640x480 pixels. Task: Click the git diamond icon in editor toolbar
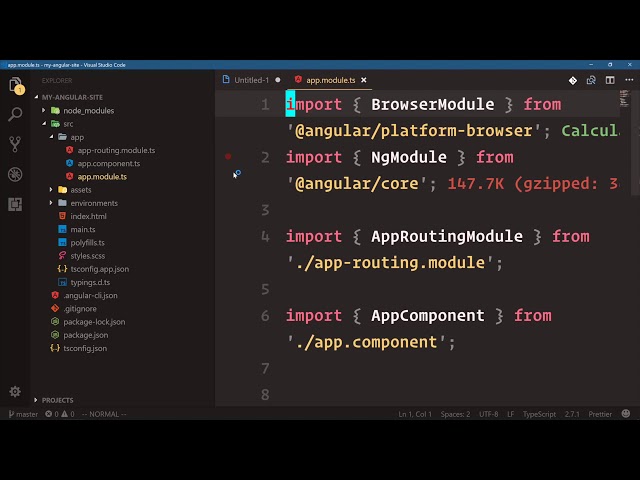pos(573,80)
